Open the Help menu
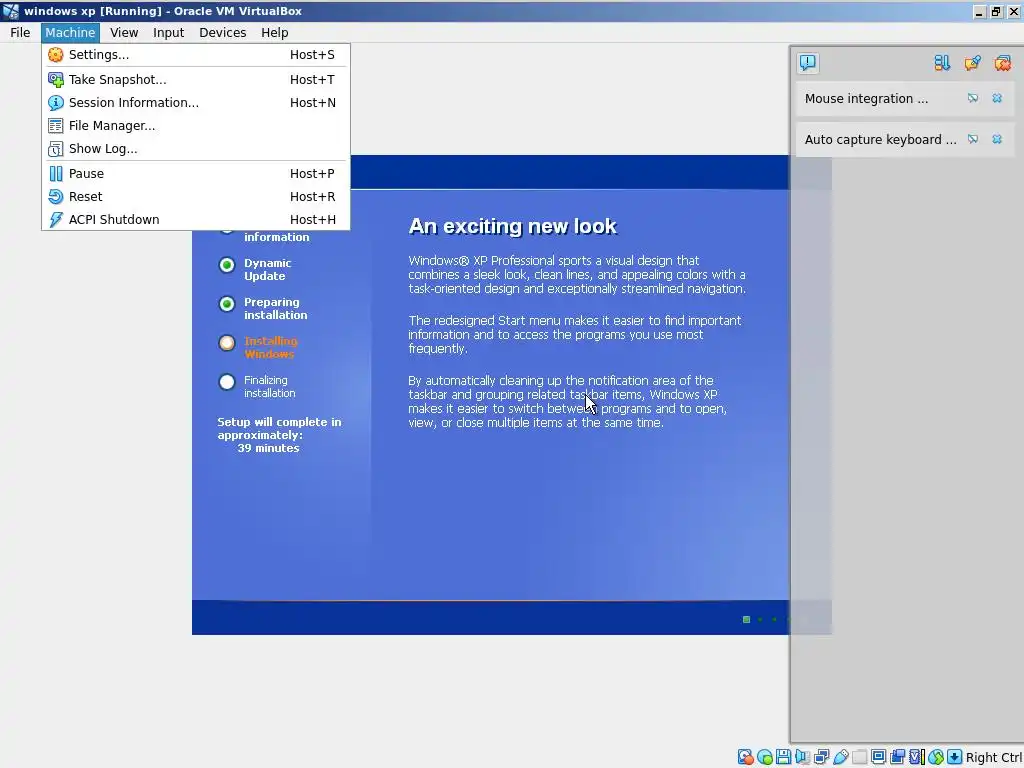Image resolution: width=1024 pixels, height=768 pixels. point(274,33)
